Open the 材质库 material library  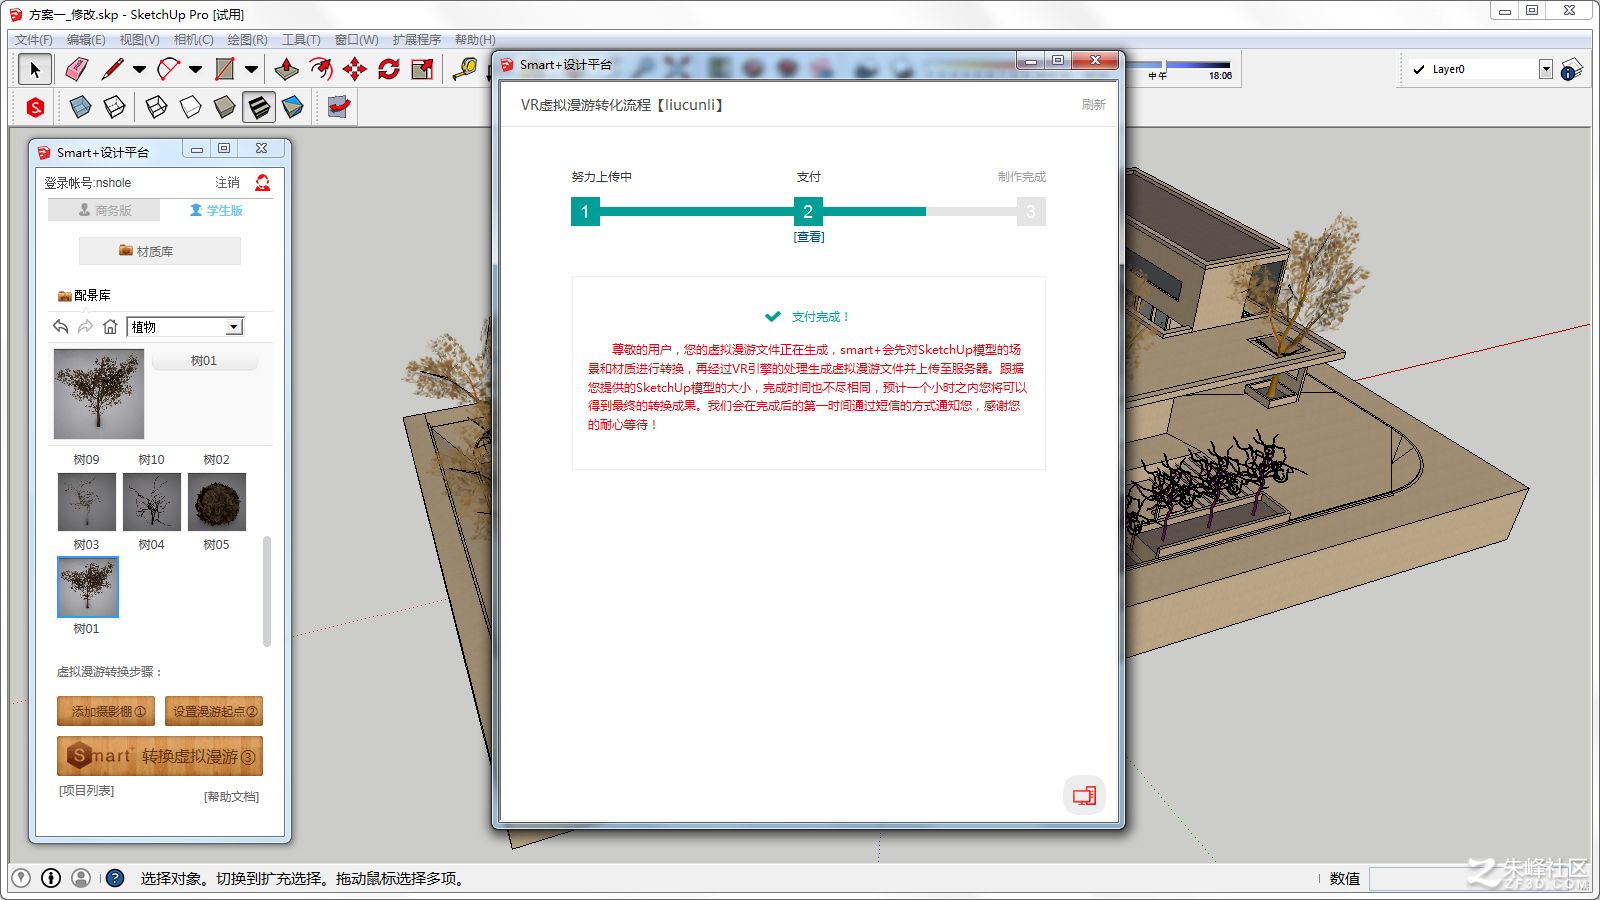coord(160,251)
